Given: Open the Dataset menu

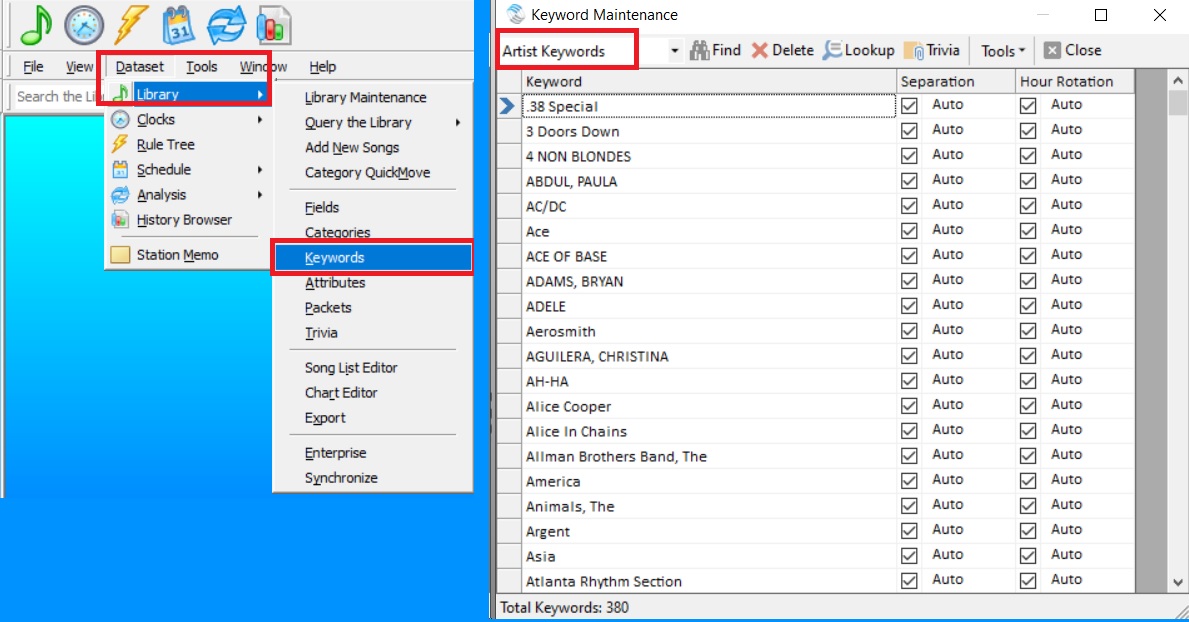Looking at the screenshot, I should pyautogui.click(x=140, y=67).
